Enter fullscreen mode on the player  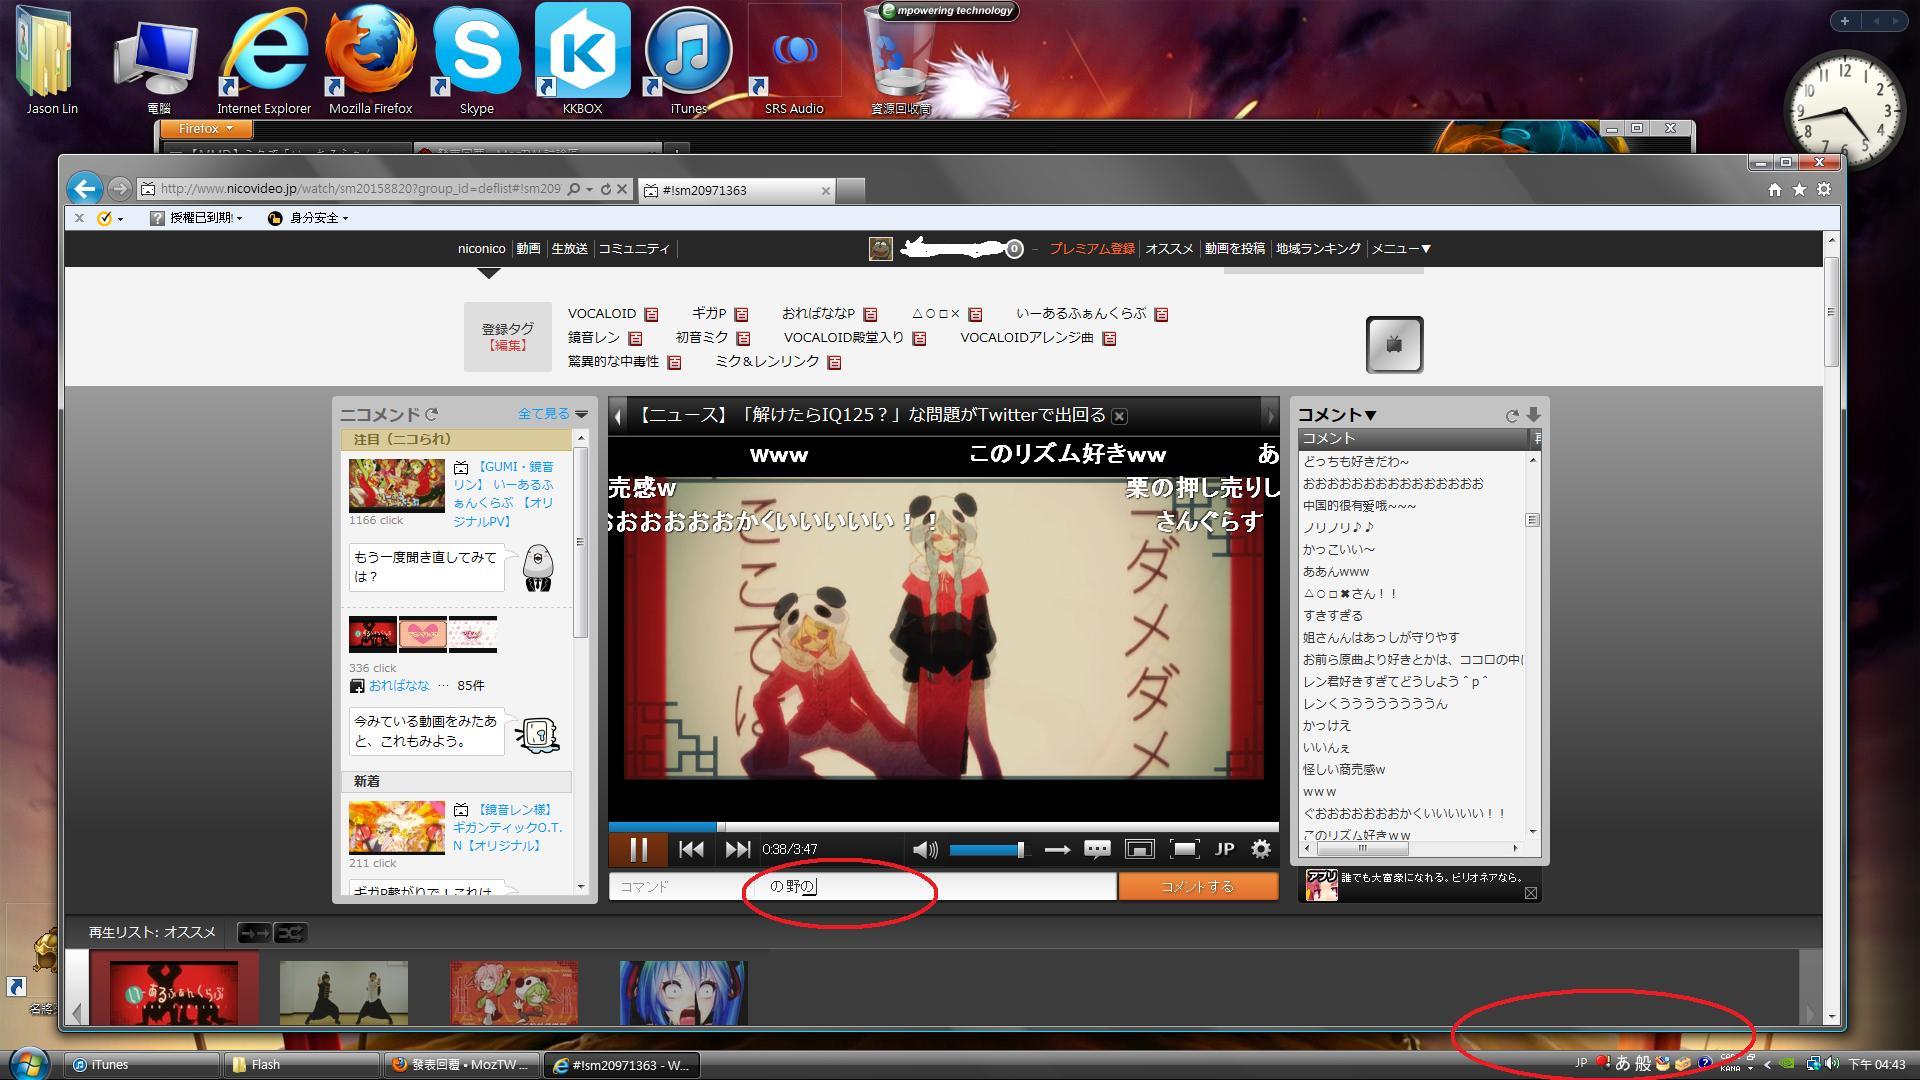coord(1184,849)
